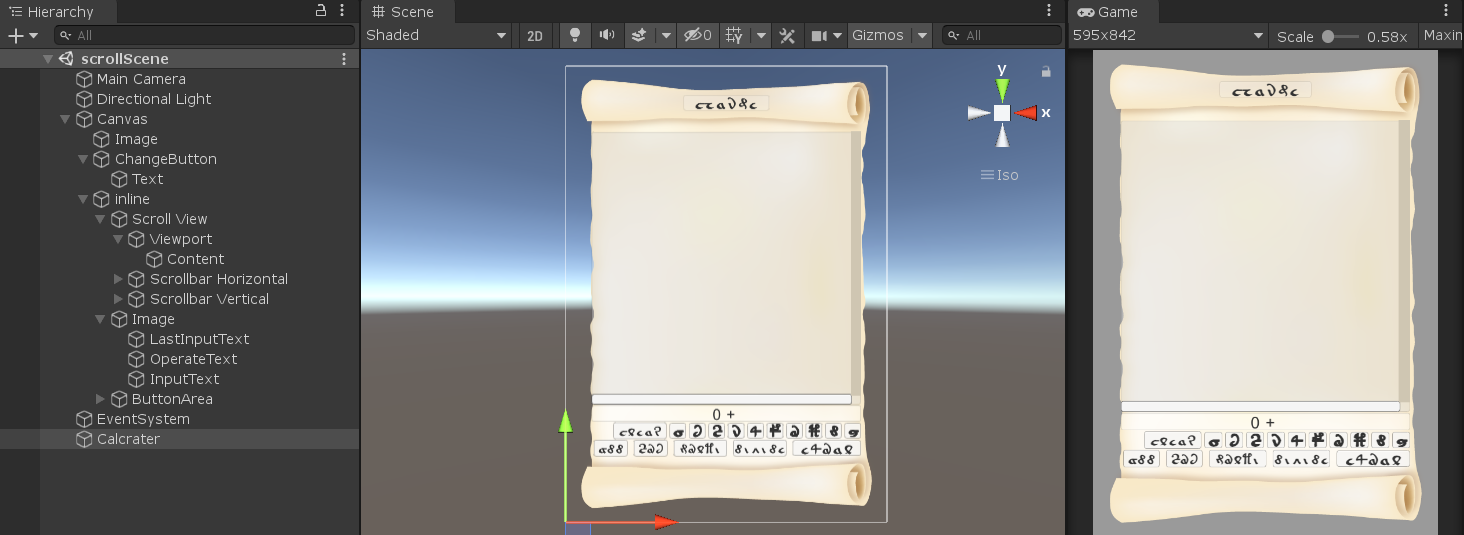Toggle scene effects like skybox and fog
Screen dimensions: 1464x535
click(x=639, y=35)
